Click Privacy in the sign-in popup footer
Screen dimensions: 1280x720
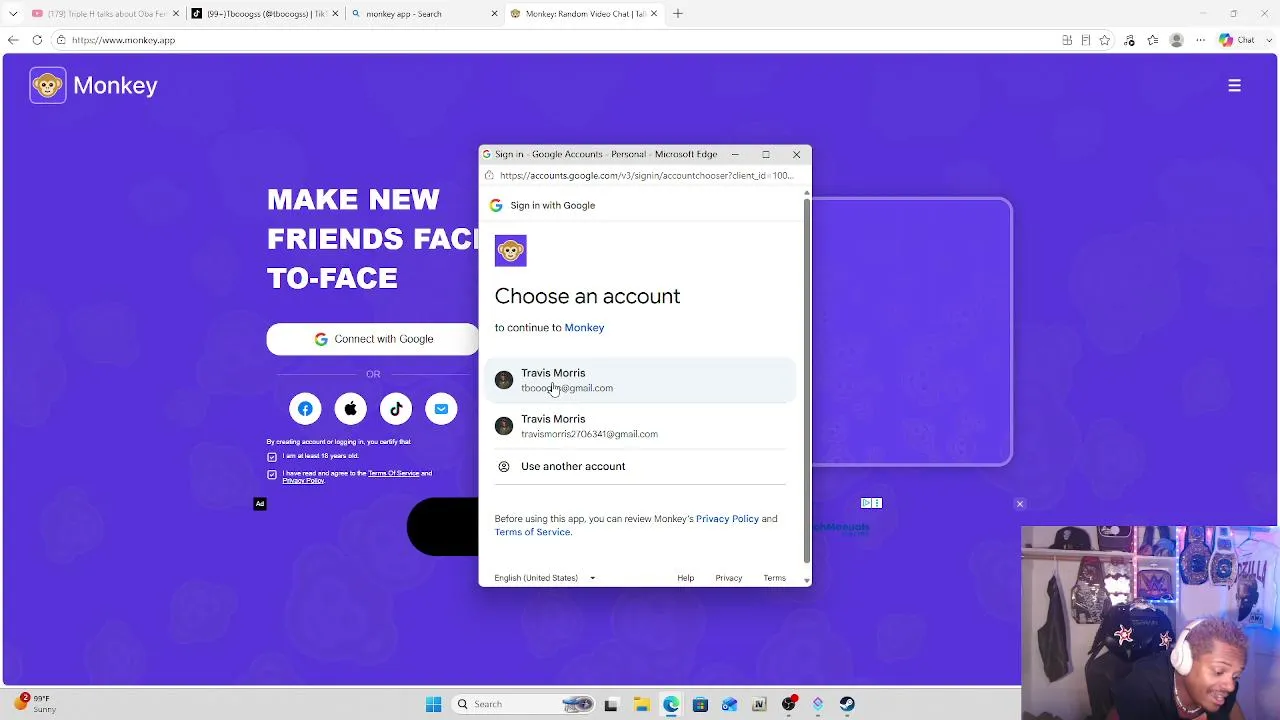click(x=729, y=578)
